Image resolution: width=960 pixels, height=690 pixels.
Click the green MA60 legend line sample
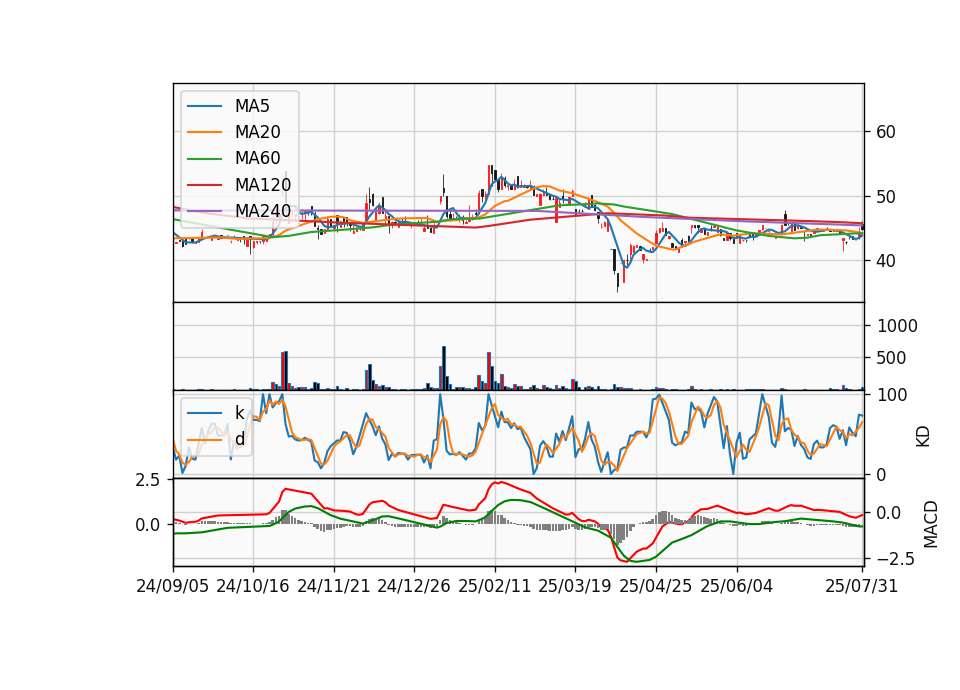point(204,159)
